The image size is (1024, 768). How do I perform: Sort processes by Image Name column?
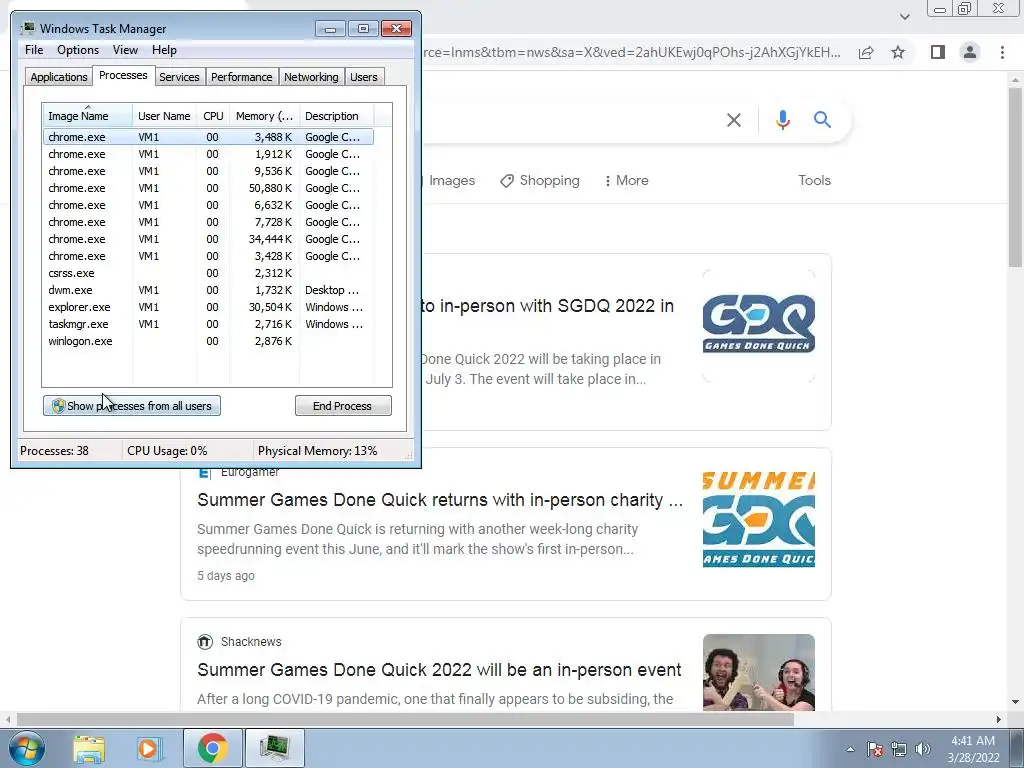pyautogui.click(x=88, y=116)
